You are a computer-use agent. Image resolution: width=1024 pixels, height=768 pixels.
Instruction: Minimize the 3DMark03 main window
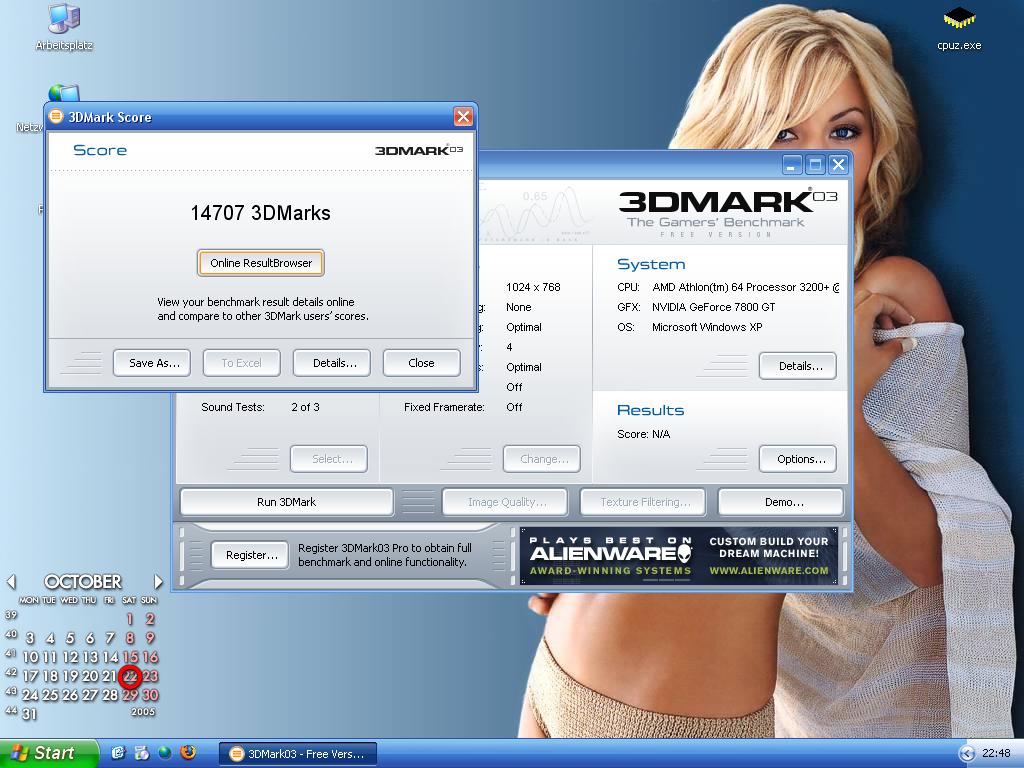792,165
